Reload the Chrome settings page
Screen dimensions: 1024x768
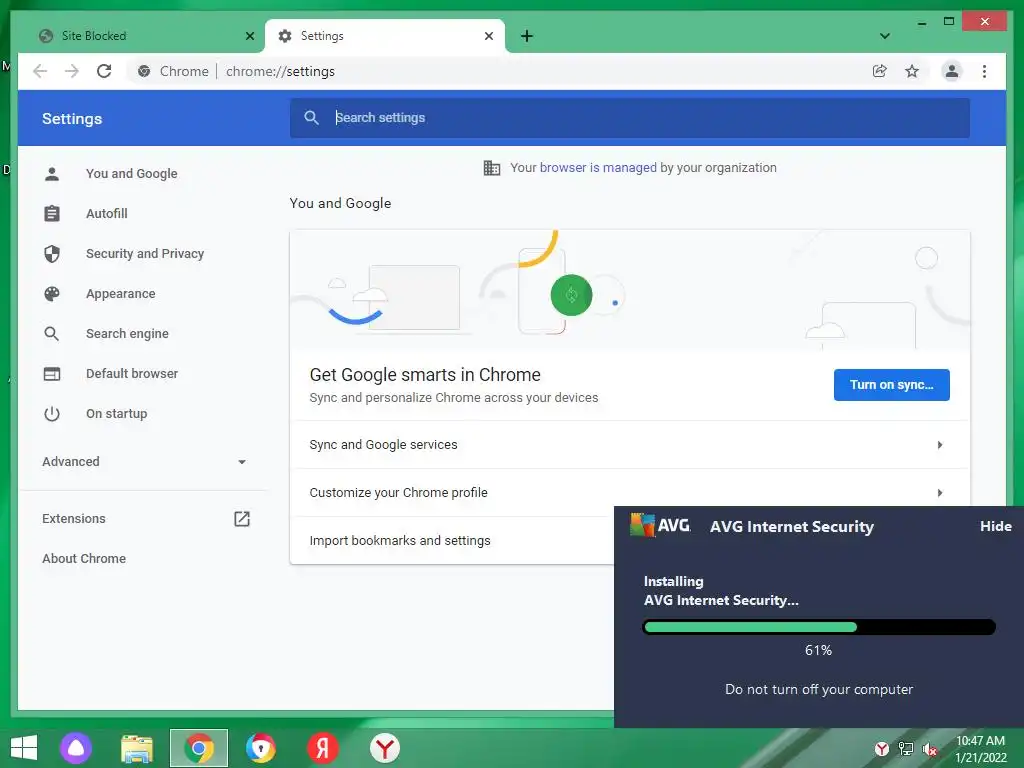point(104,71)
